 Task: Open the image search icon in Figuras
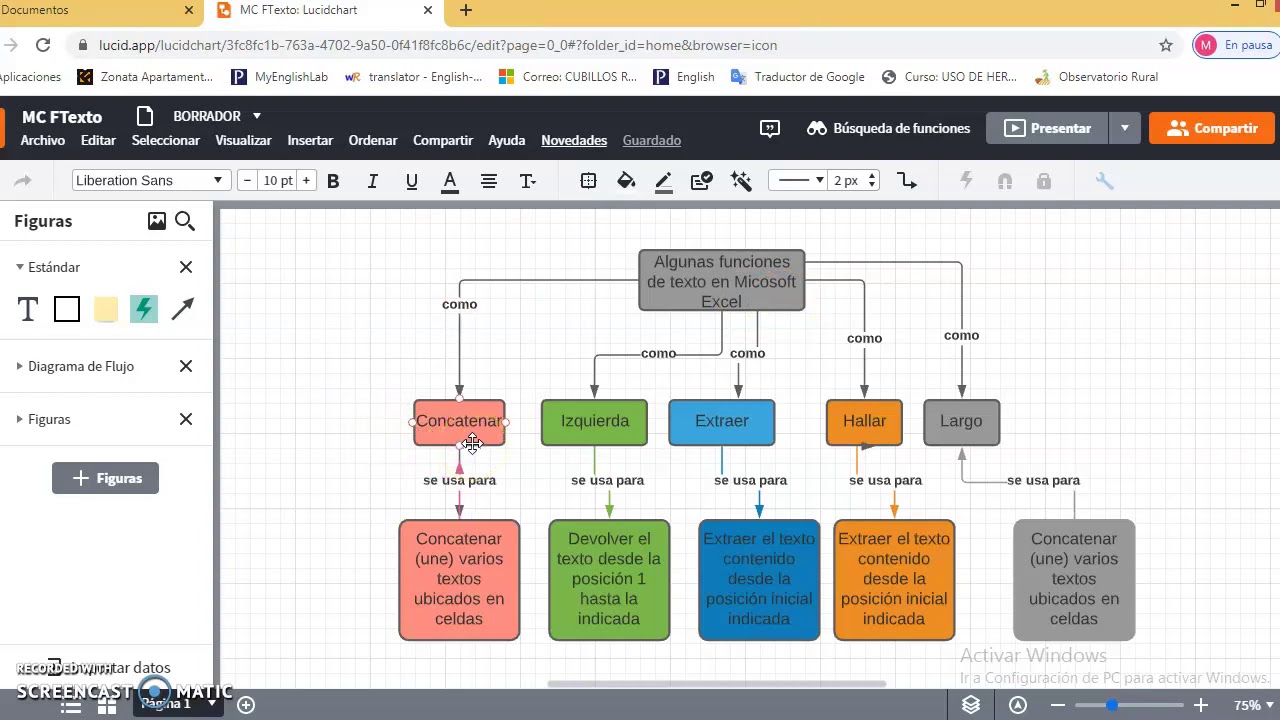tap(157, 221)
